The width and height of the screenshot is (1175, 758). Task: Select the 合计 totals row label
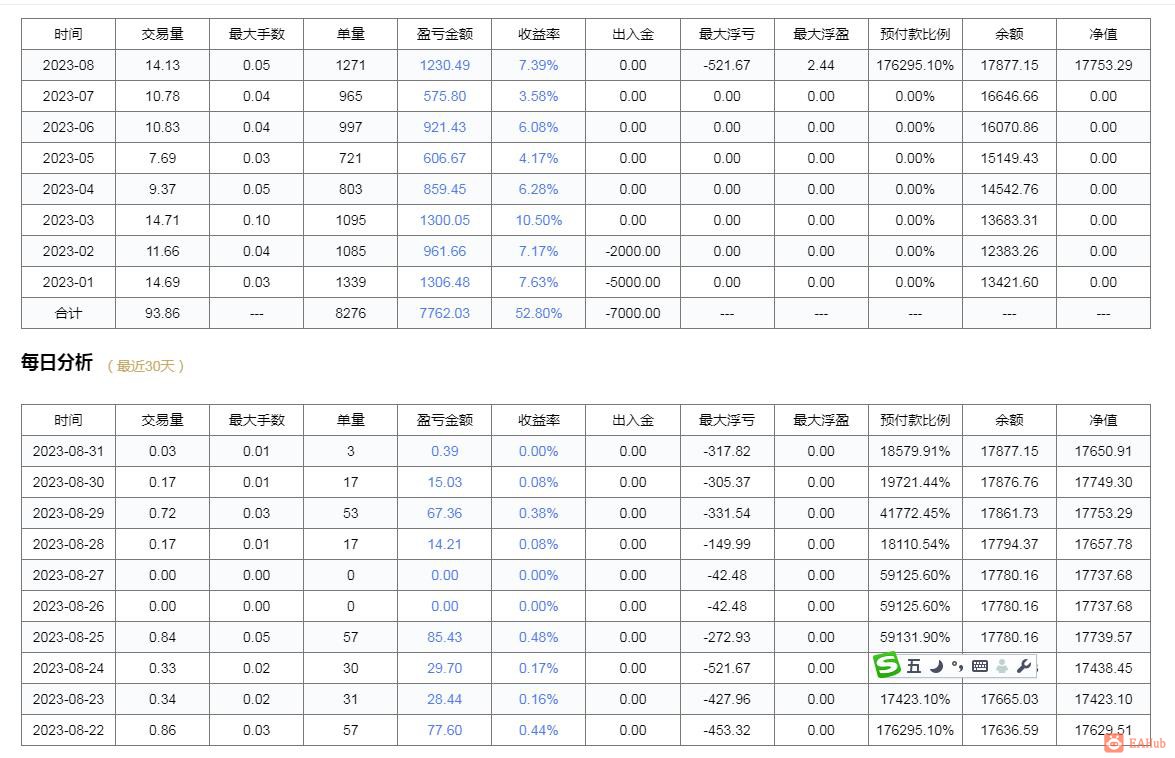[68, 313]
